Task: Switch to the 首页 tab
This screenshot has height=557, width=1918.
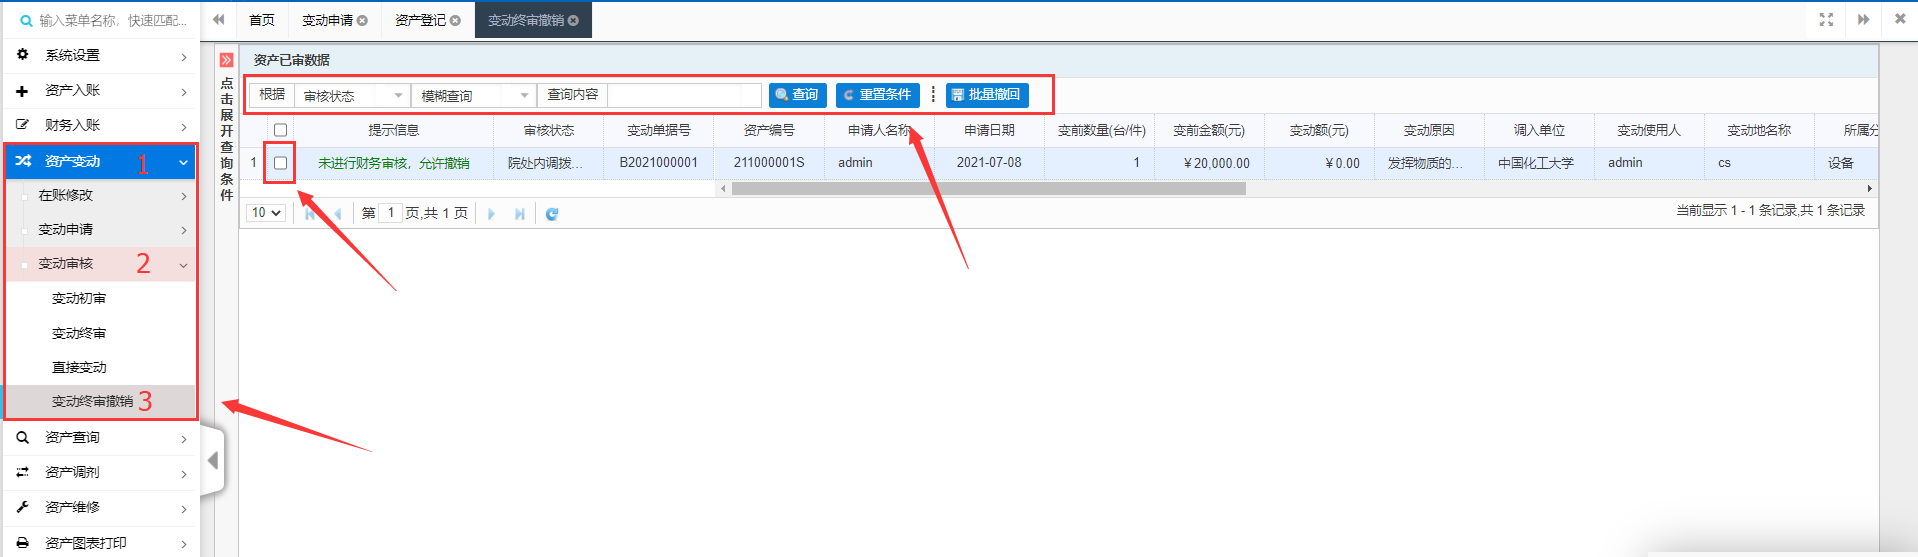Action: [262, 20]
